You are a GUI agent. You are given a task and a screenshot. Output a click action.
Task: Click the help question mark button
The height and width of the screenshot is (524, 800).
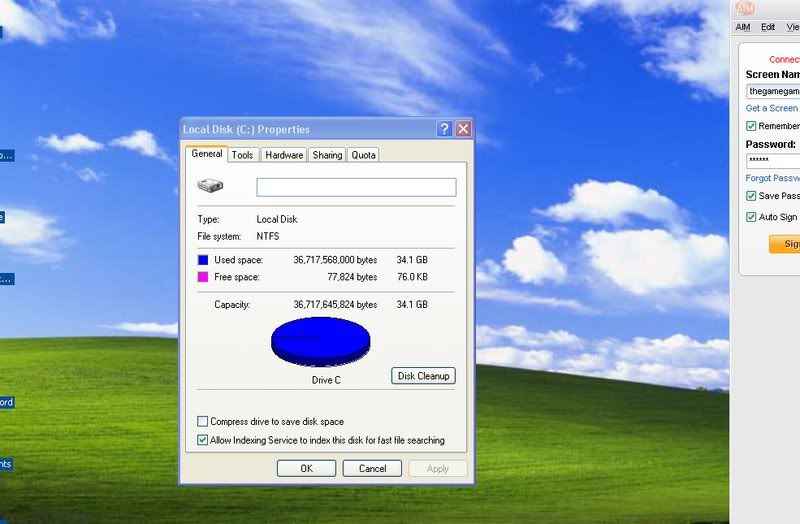tap(444, 129)
